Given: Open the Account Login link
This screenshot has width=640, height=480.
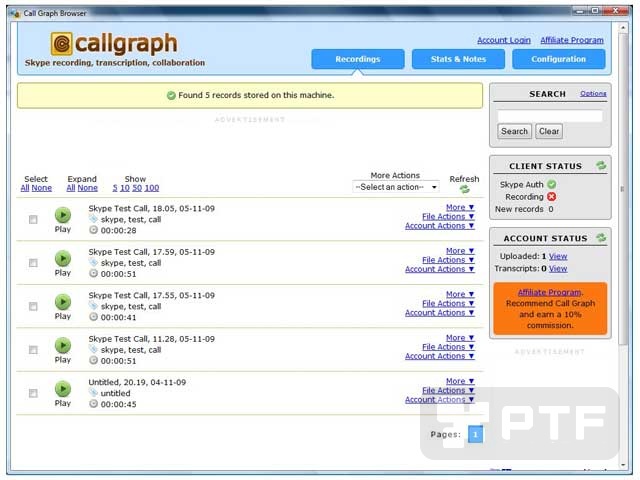Looking at the screenshot, I should pos(504,40).
